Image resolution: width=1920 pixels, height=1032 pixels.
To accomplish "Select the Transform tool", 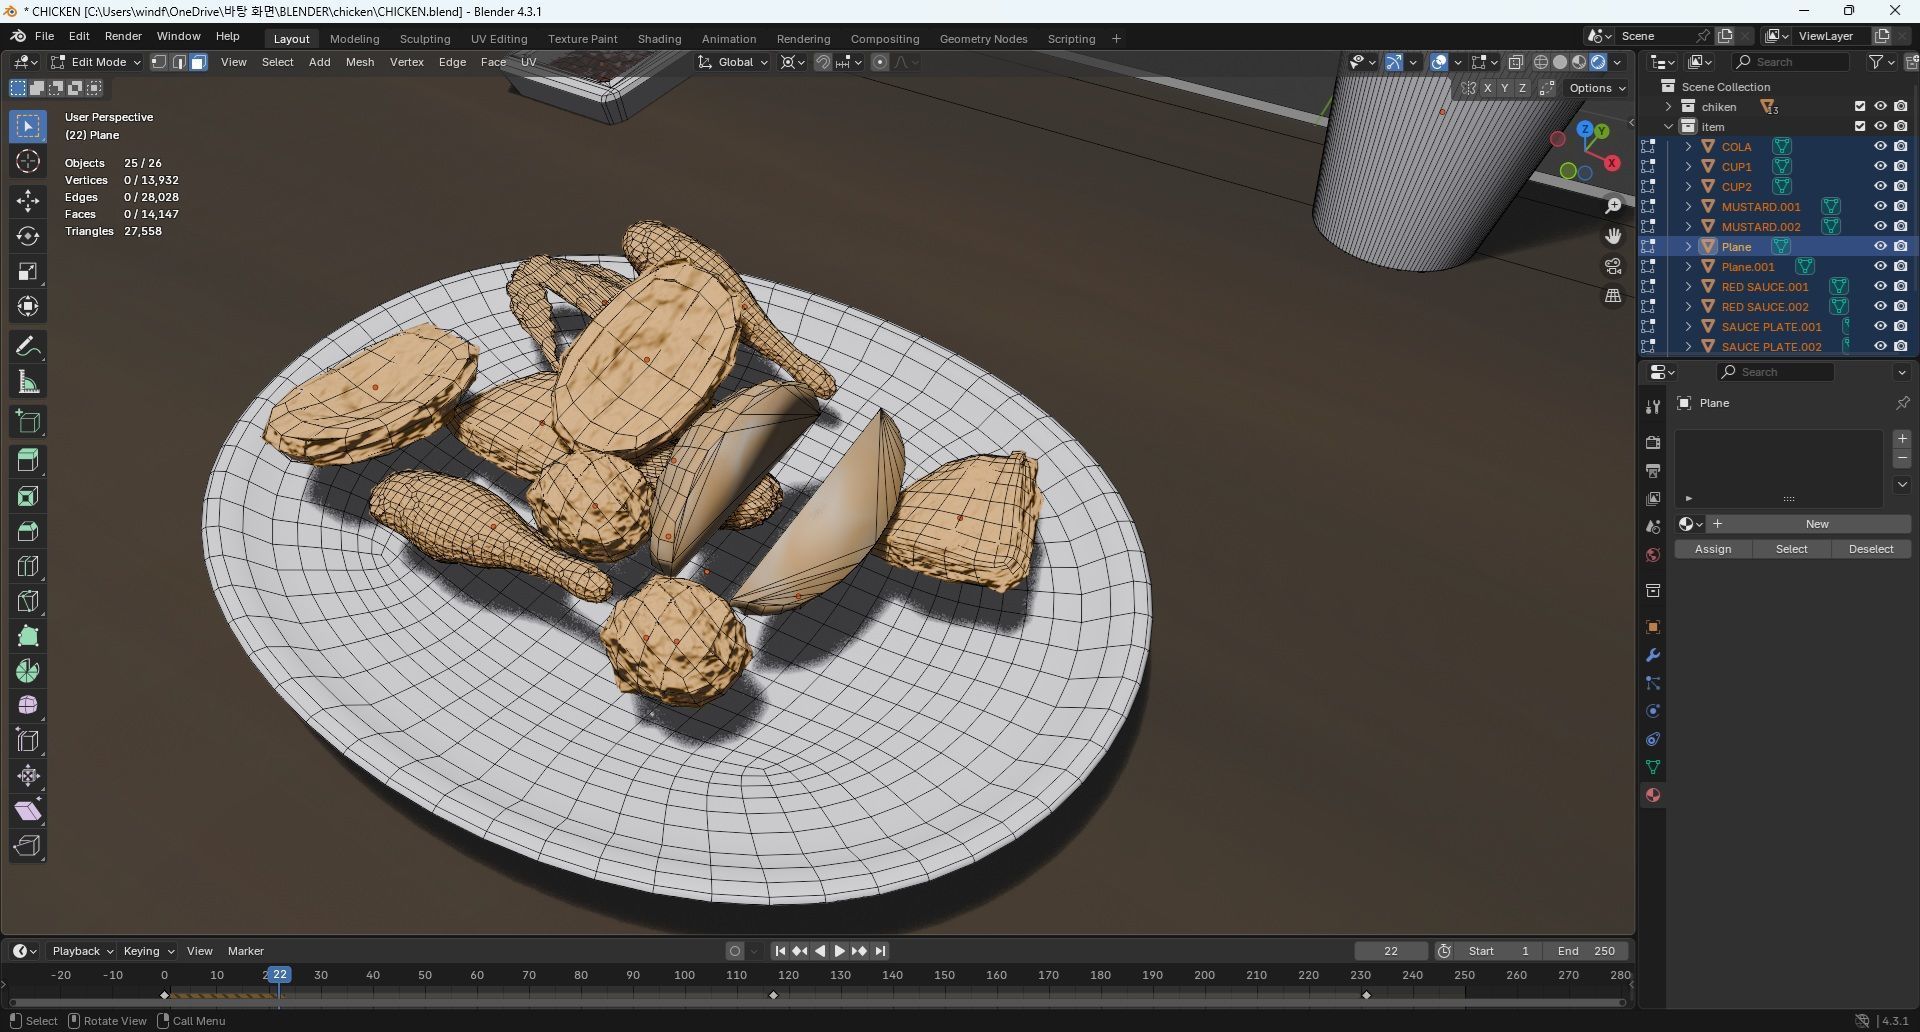I will click(x=28, y=306).
